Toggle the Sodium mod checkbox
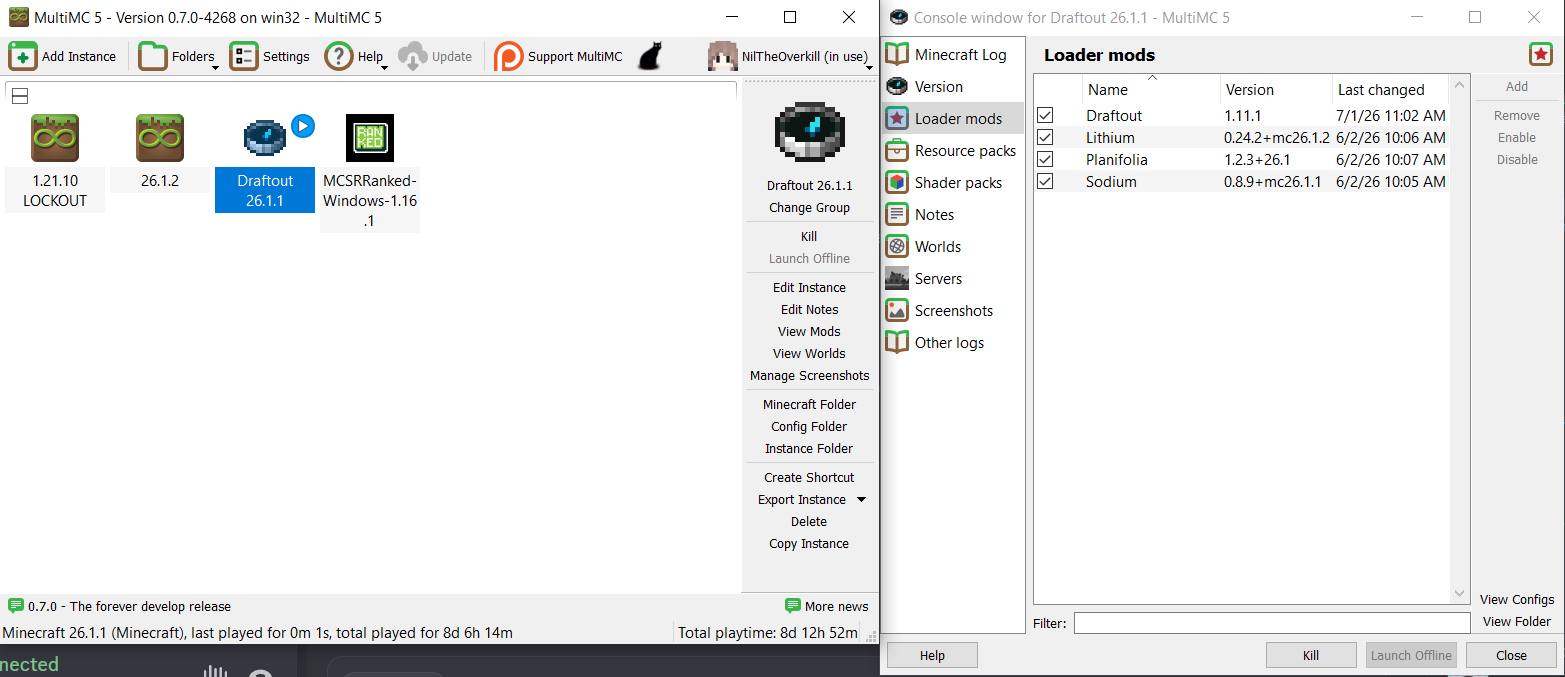 pos(1045,182)
